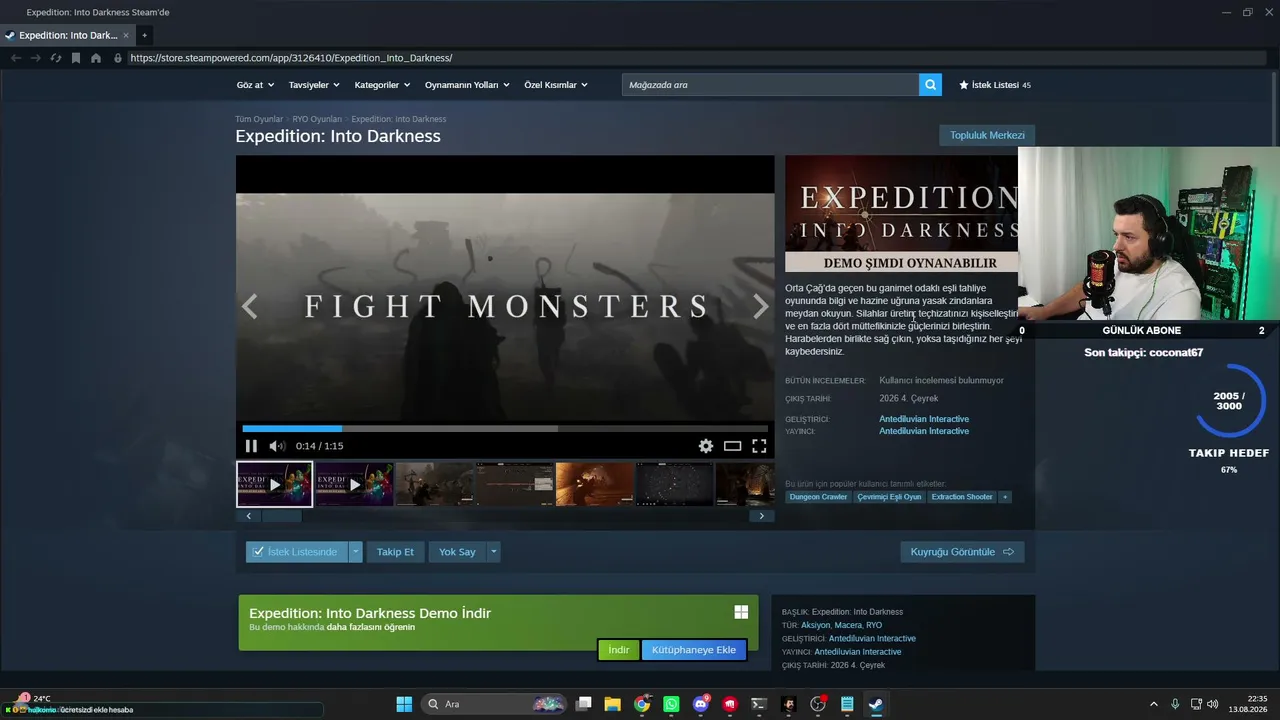Click the padlock security icon
The width and height of the screenshot is (1280, 720).
click(118, 58)
